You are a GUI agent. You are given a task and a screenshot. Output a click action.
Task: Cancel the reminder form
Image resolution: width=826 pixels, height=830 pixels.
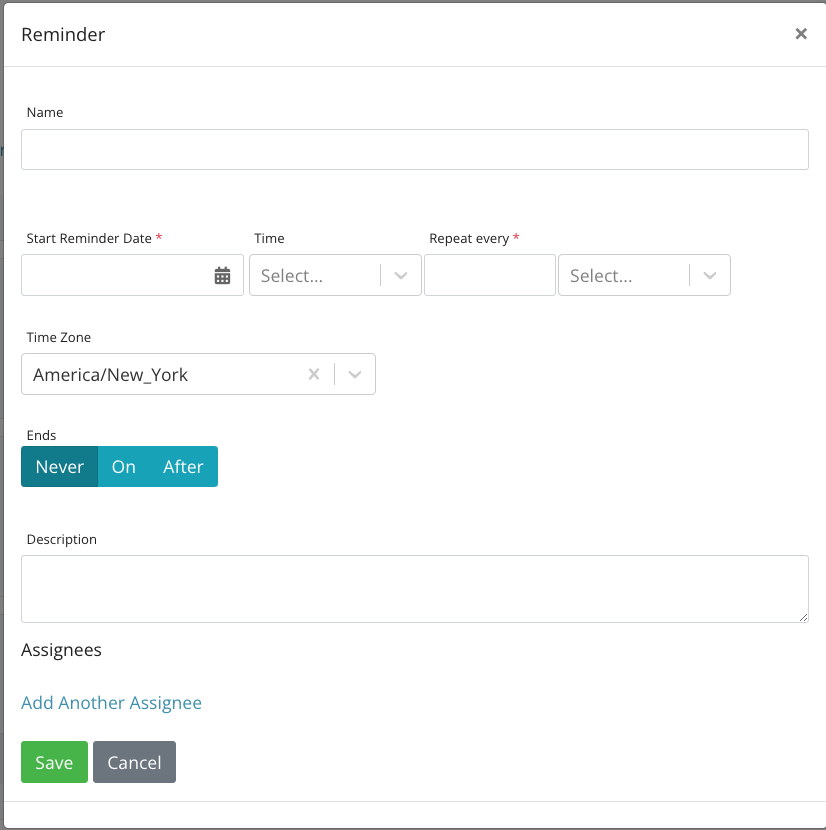[134, 762]
